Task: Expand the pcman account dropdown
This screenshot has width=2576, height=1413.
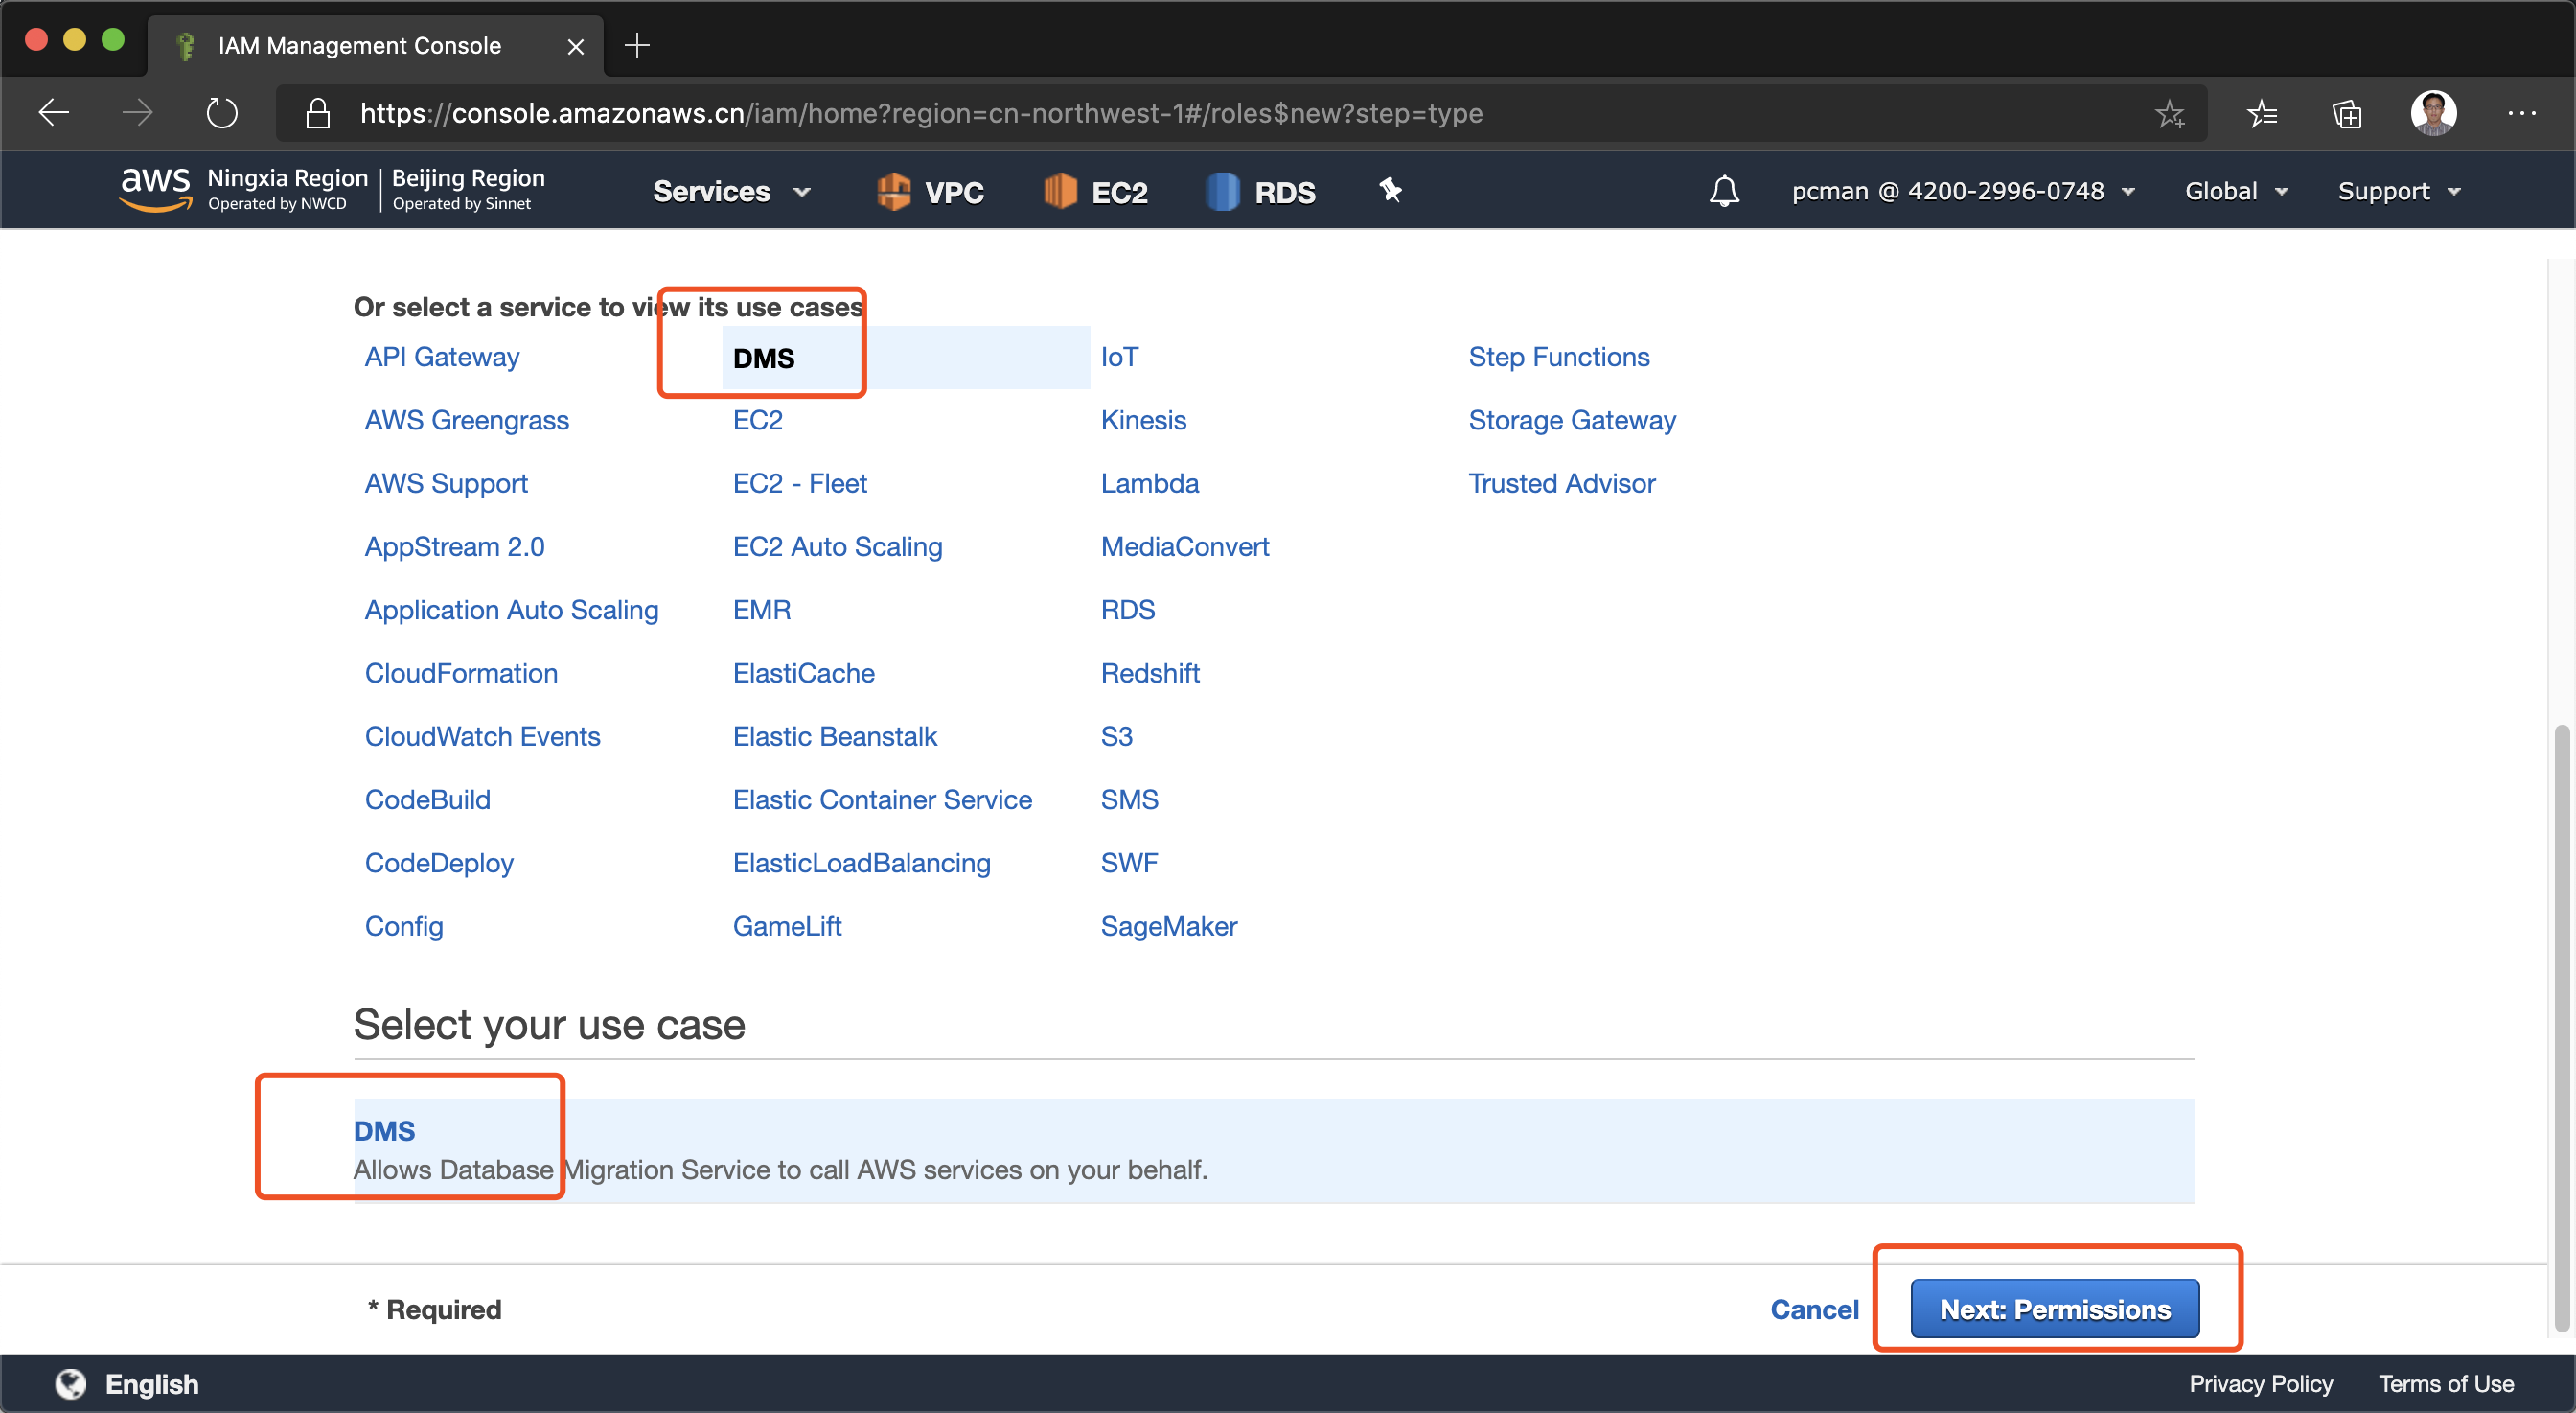Action: pyautogui.click(x=1962, y=191)
